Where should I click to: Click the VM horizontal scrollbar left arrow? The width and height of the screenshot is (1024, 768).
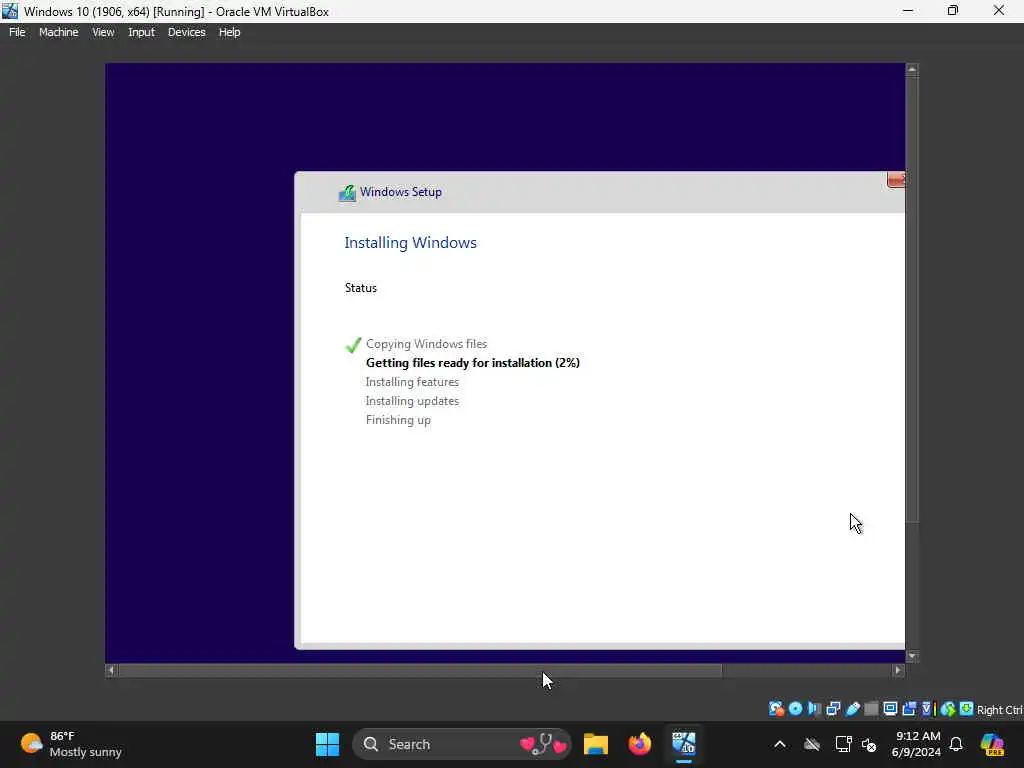(111, 670)
